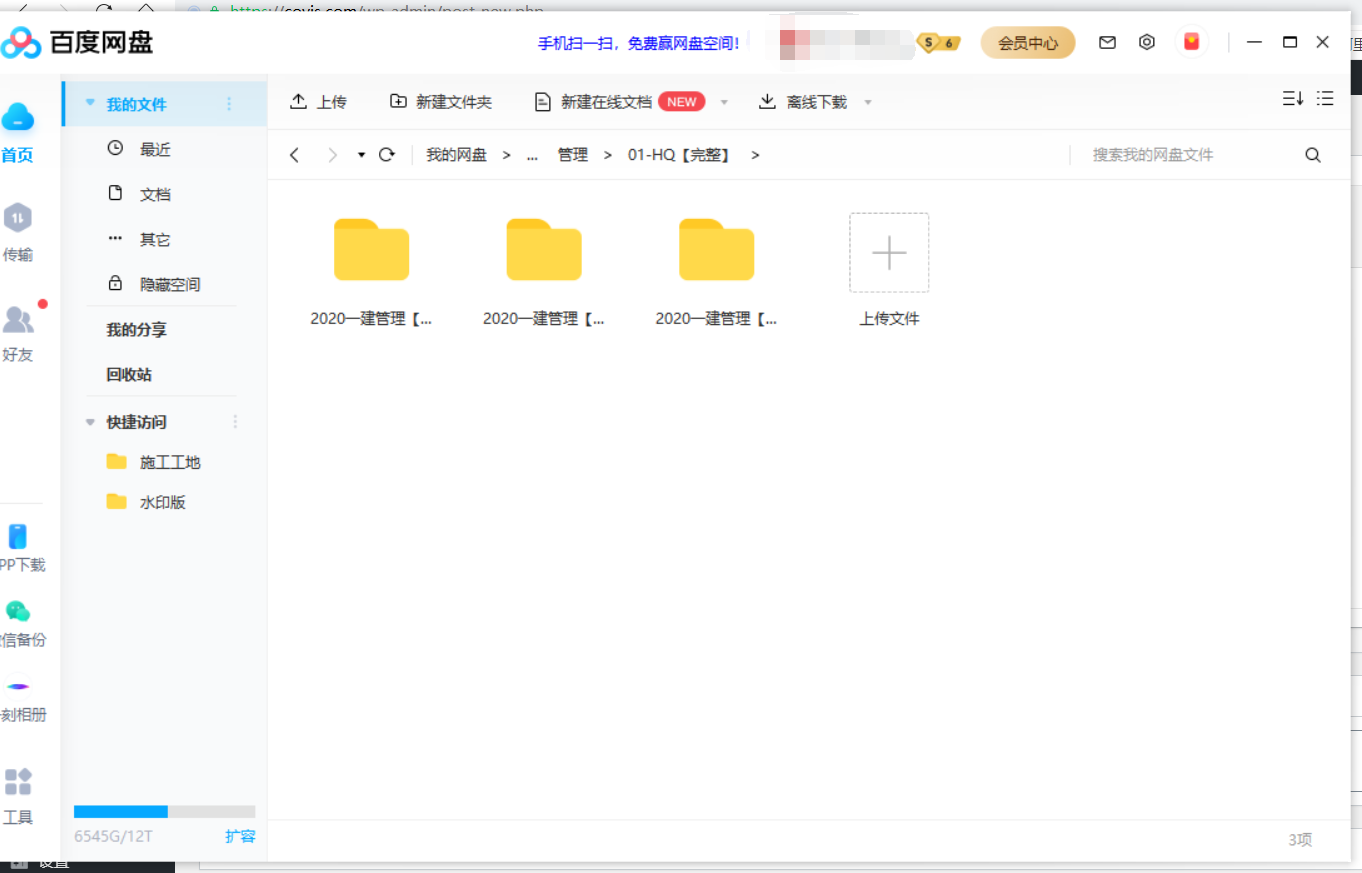Image resolution: width=1362 pixels, height=873 pixels.
Task: Collapse the 快捷访问 section
Action: click(x=91, y=423)
